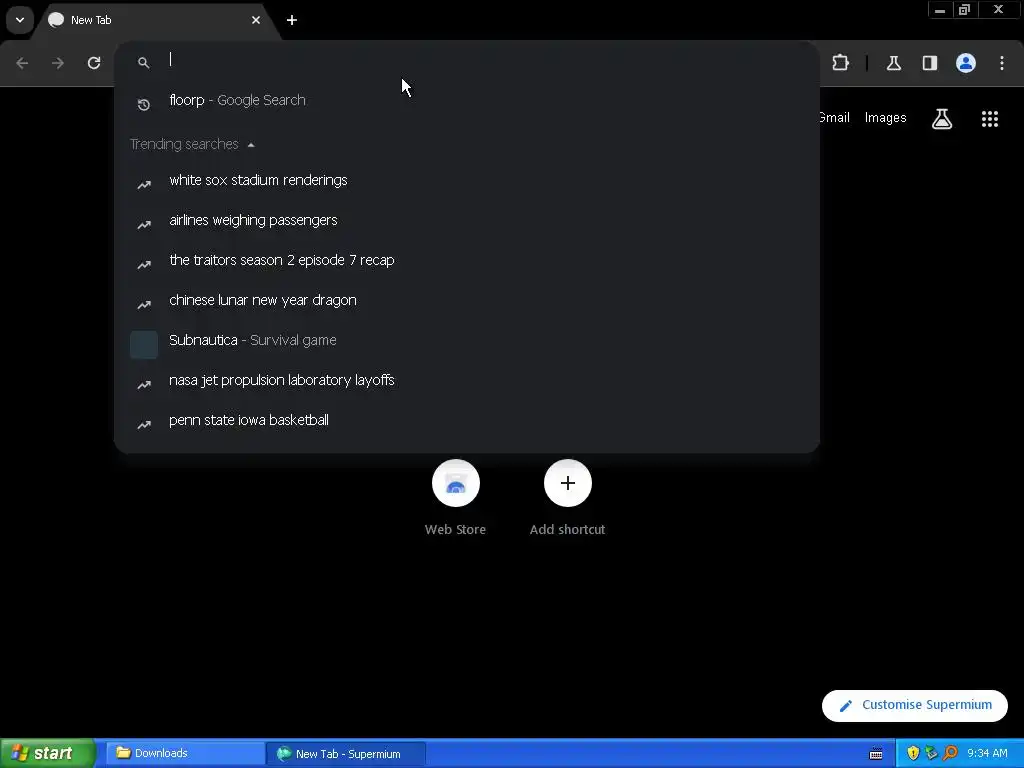Close the New Tab tab
Image resolution: width=1024 pixels, height=768 pixels.
256,20
